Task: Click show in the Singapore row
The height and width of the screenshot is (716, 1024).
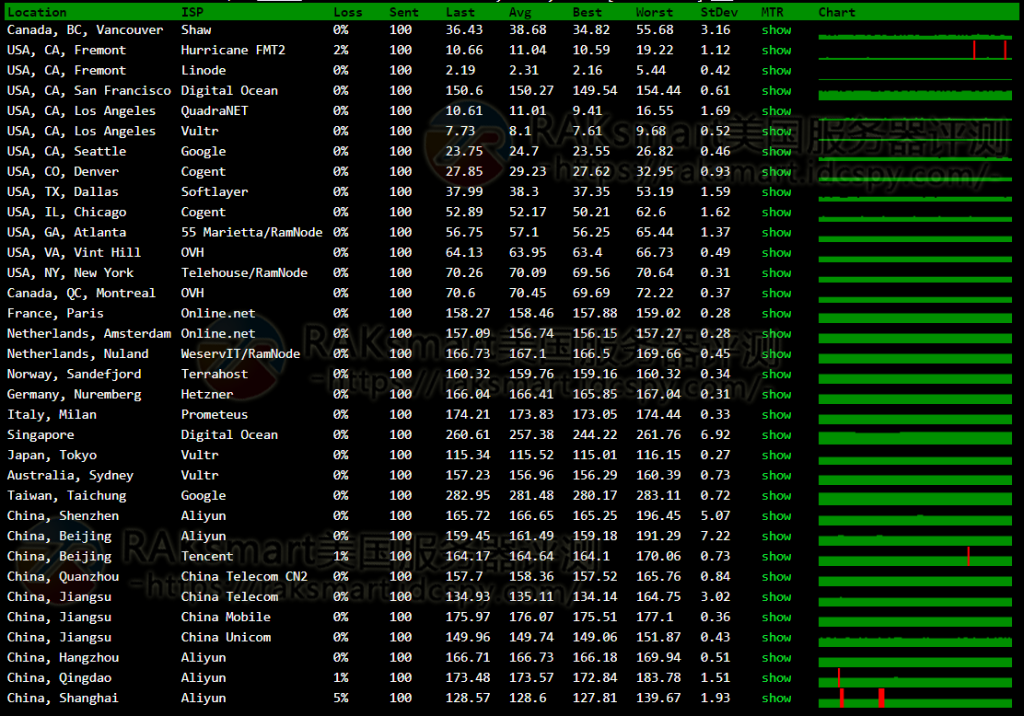Action: coord(776,435)
